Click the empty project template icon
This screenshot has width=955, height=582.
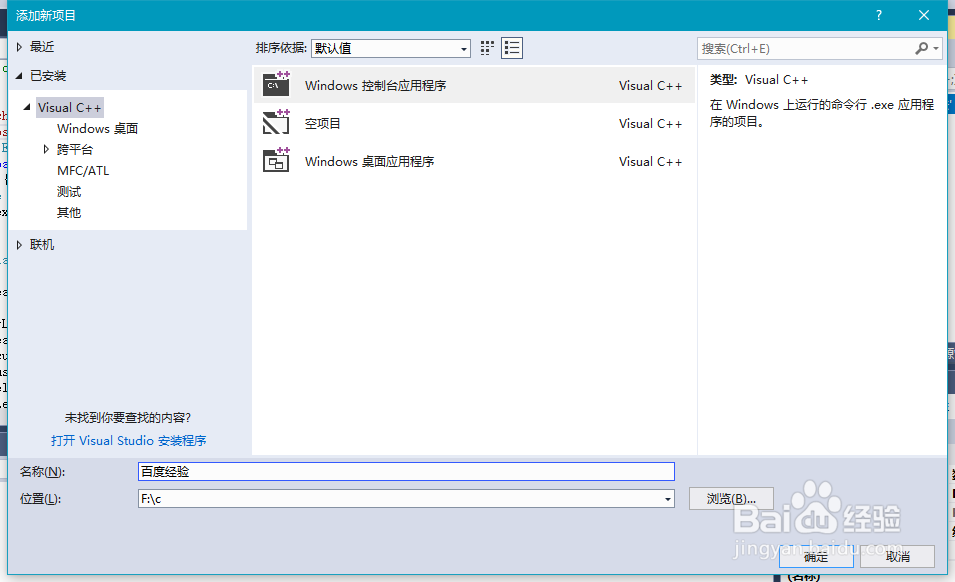coord(276,122)
